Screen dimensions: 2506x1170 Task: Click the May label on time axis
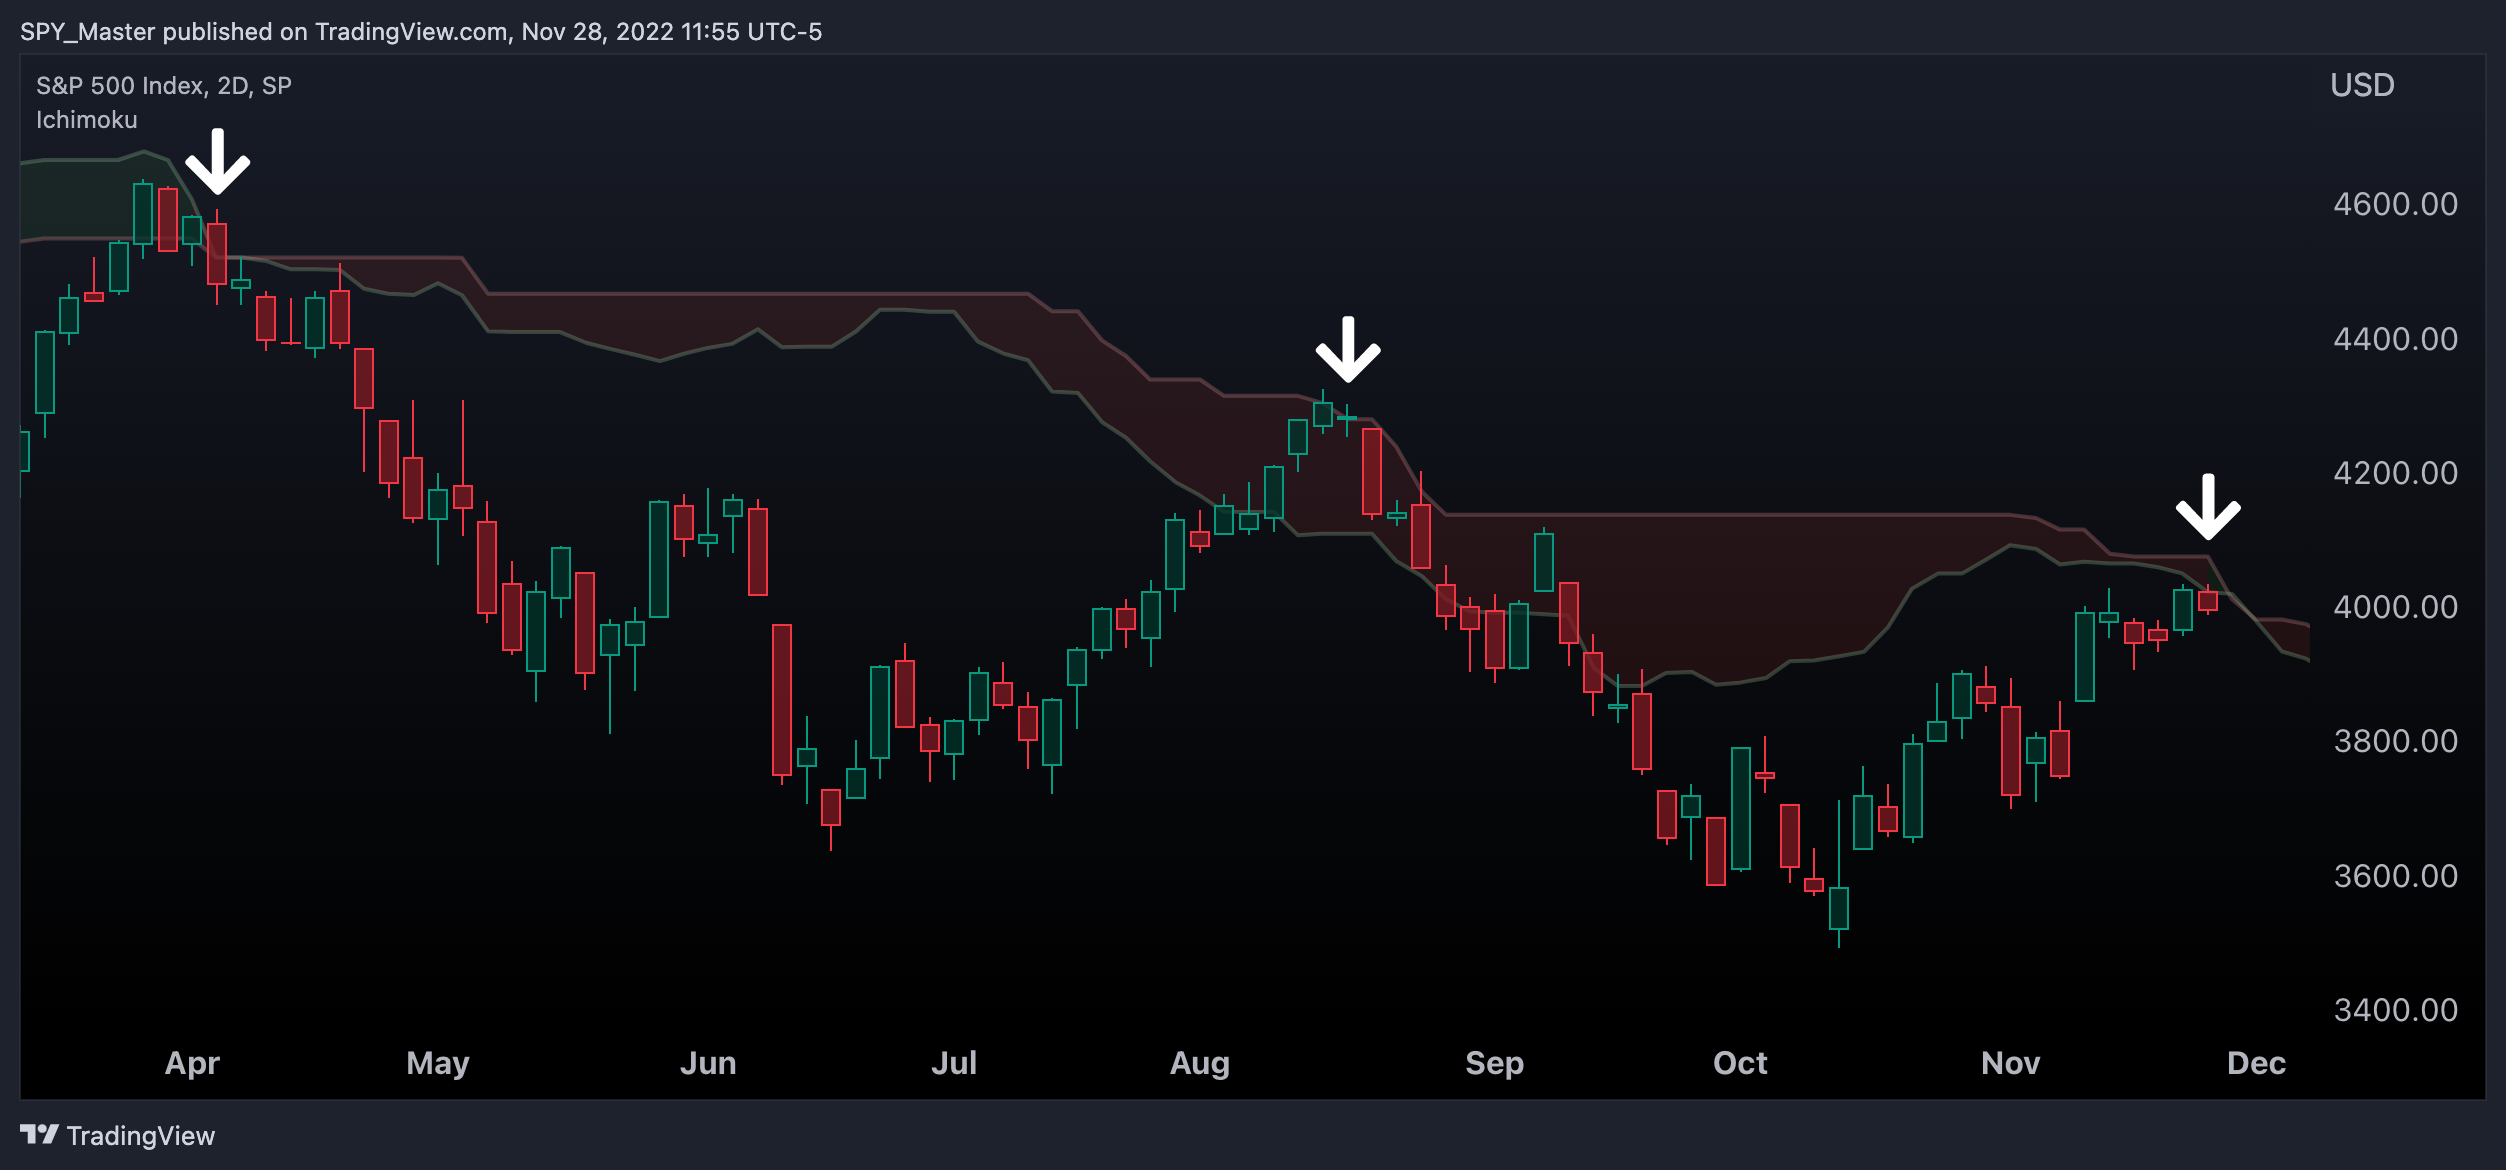pyautogui.click(x=438, y=1063)
